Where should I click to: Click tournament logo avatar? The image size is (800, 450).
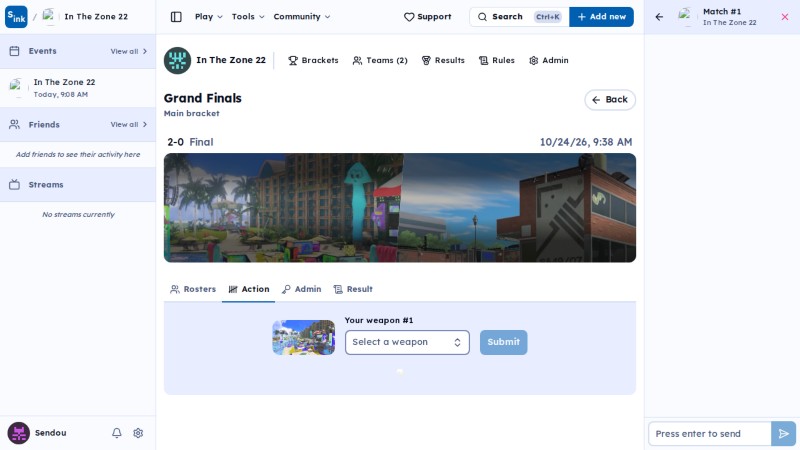177,60
